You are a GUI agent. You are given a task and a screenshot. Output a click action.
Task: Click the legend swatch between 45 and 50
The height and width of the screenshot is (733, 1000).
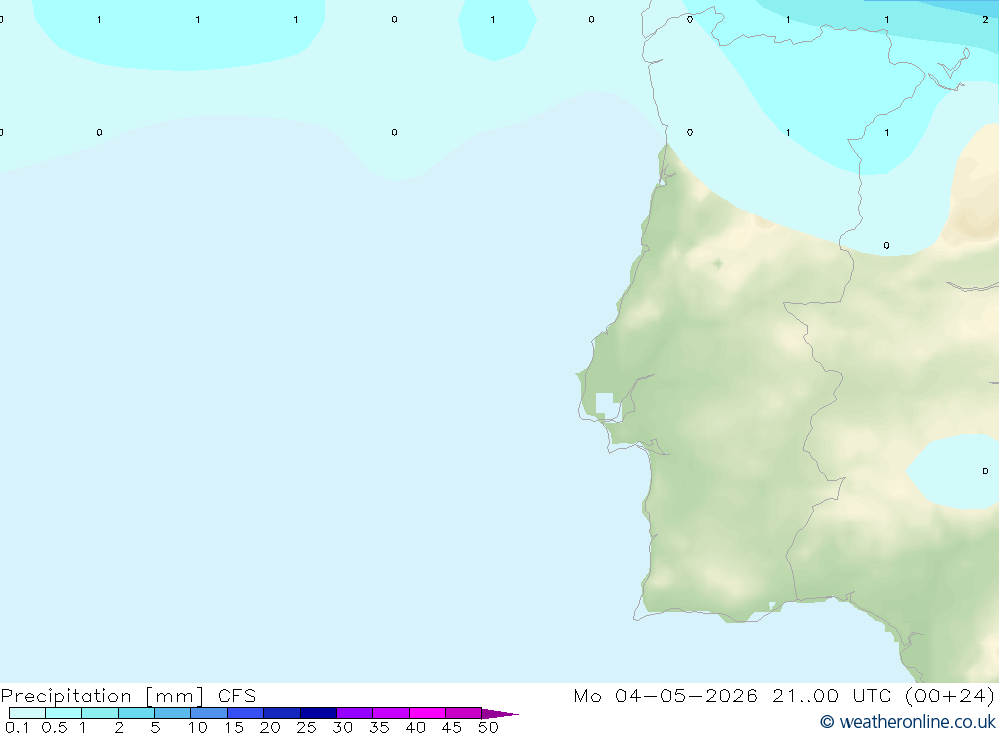coord(464,713)
